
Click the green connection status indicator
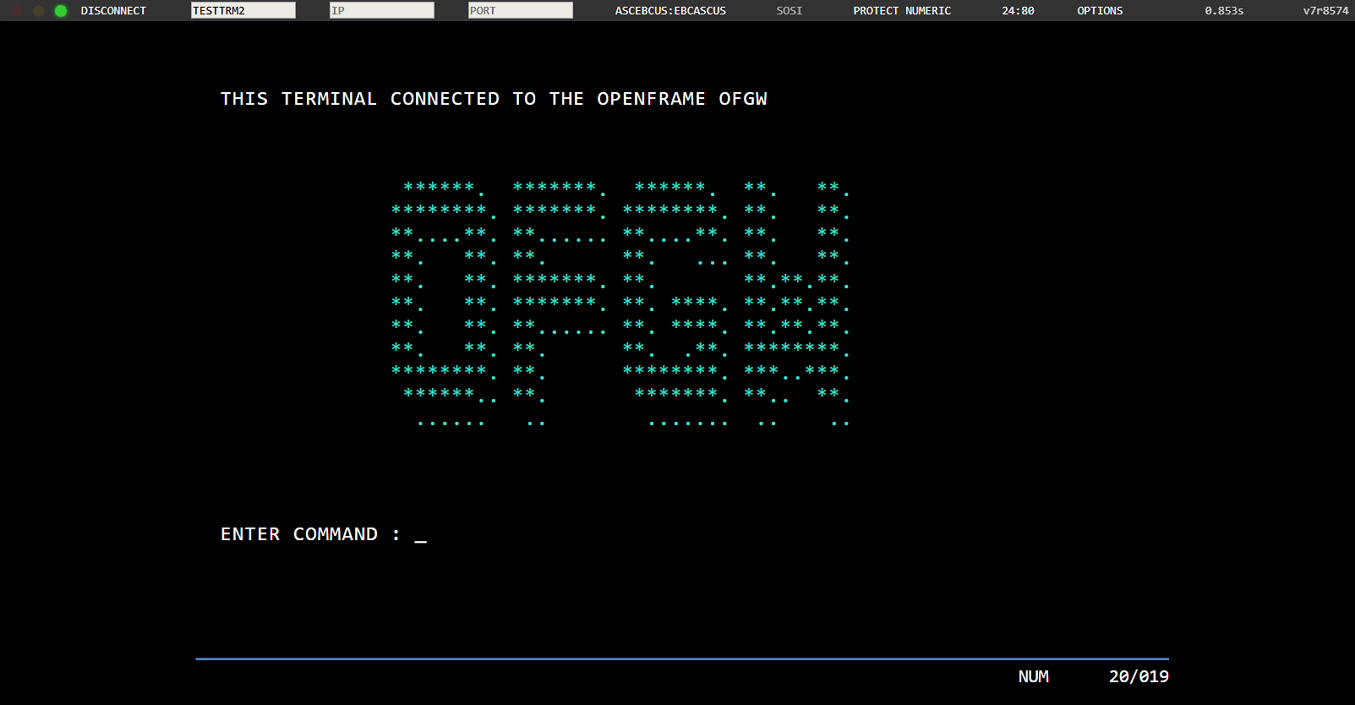point(61,11)
